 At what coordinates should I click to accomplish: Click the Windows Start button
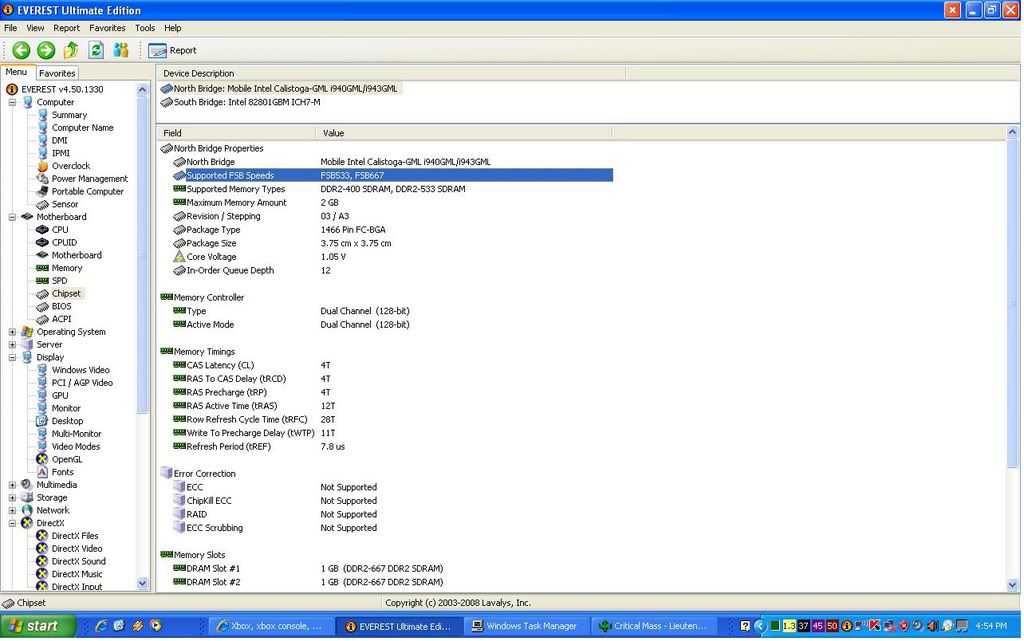39,626
